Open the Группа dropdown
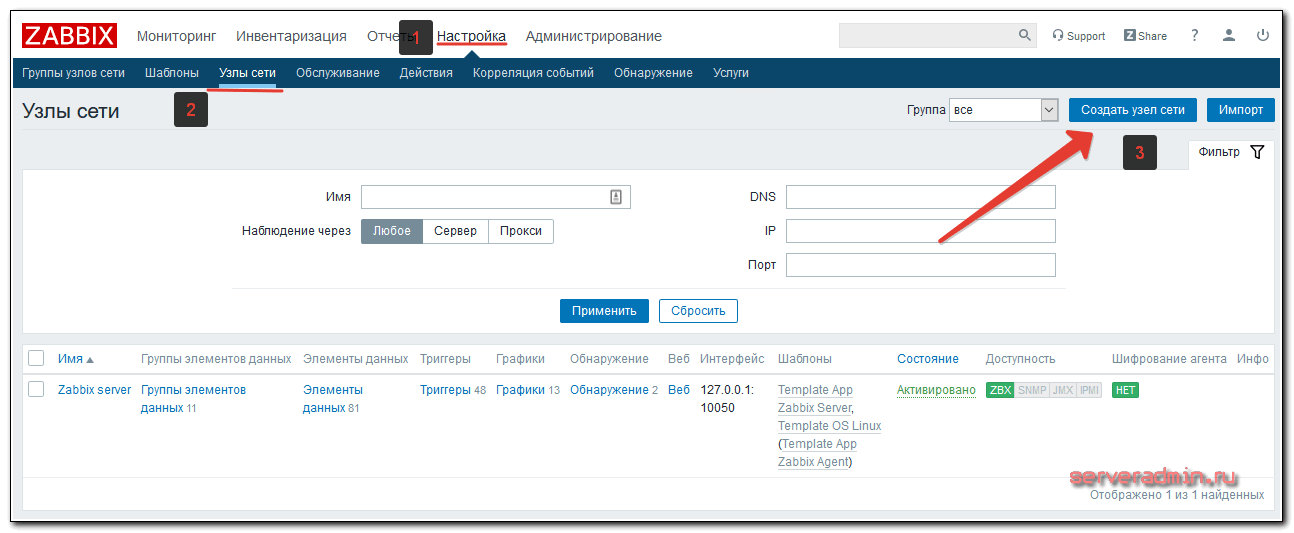Viewport: 1294px width, 533px height. click(1003, 110)
